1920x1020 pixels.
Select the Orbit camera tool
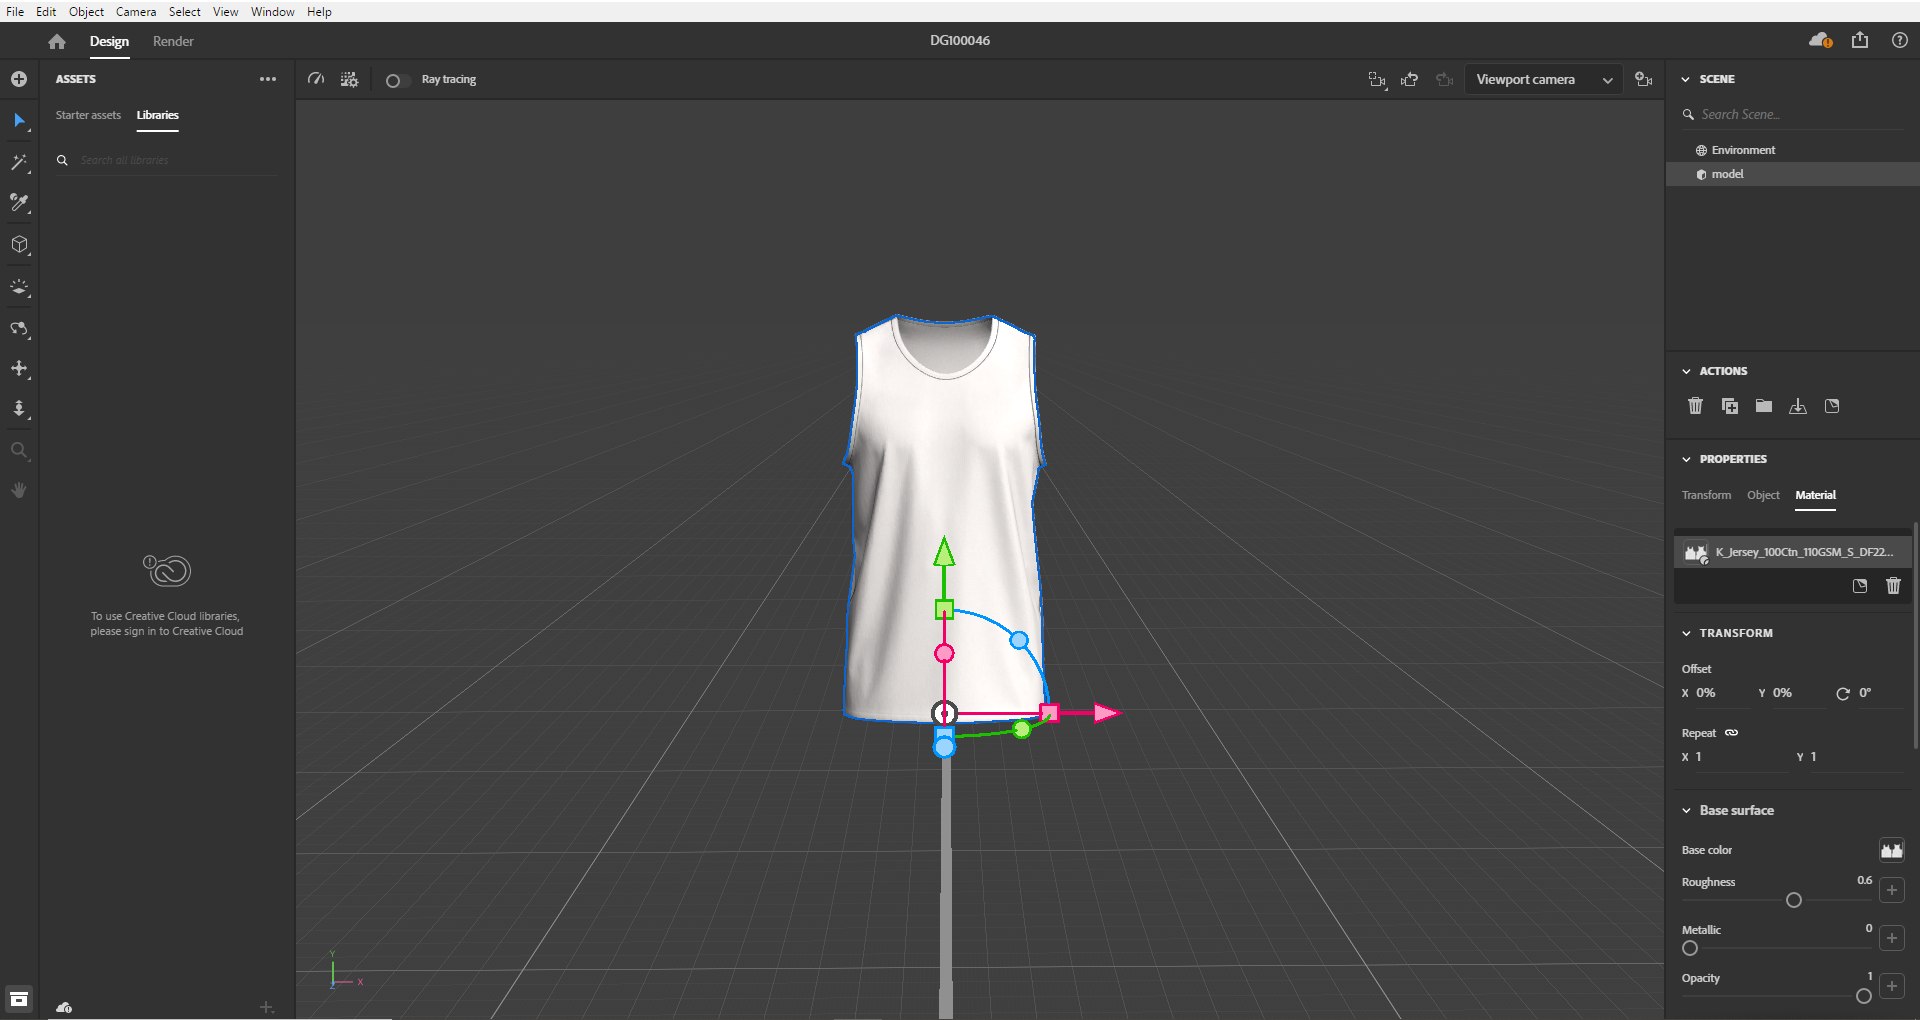[x=19, y=329]
